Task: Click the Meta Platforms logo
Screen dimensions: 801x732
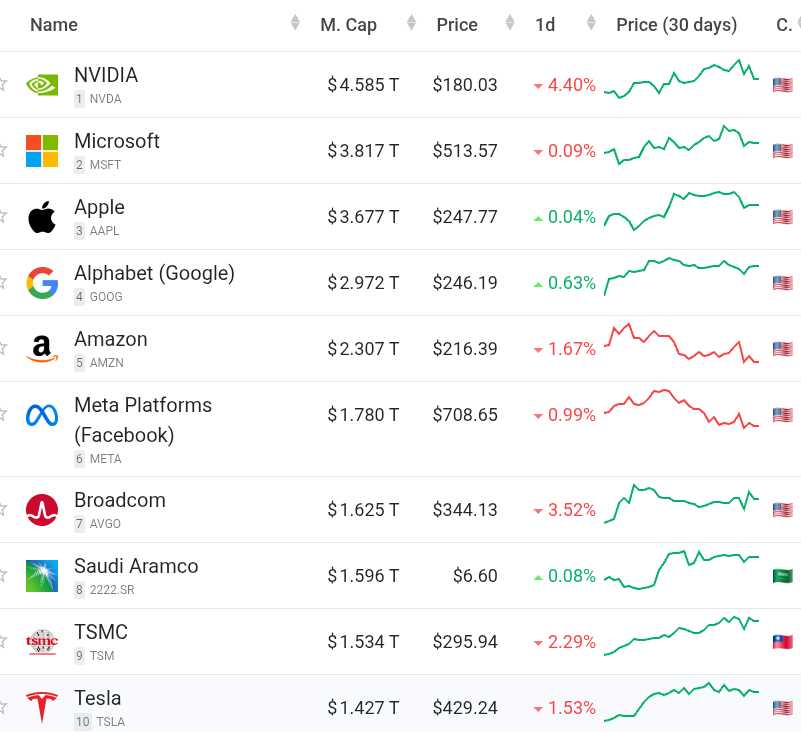Action: 42,415
